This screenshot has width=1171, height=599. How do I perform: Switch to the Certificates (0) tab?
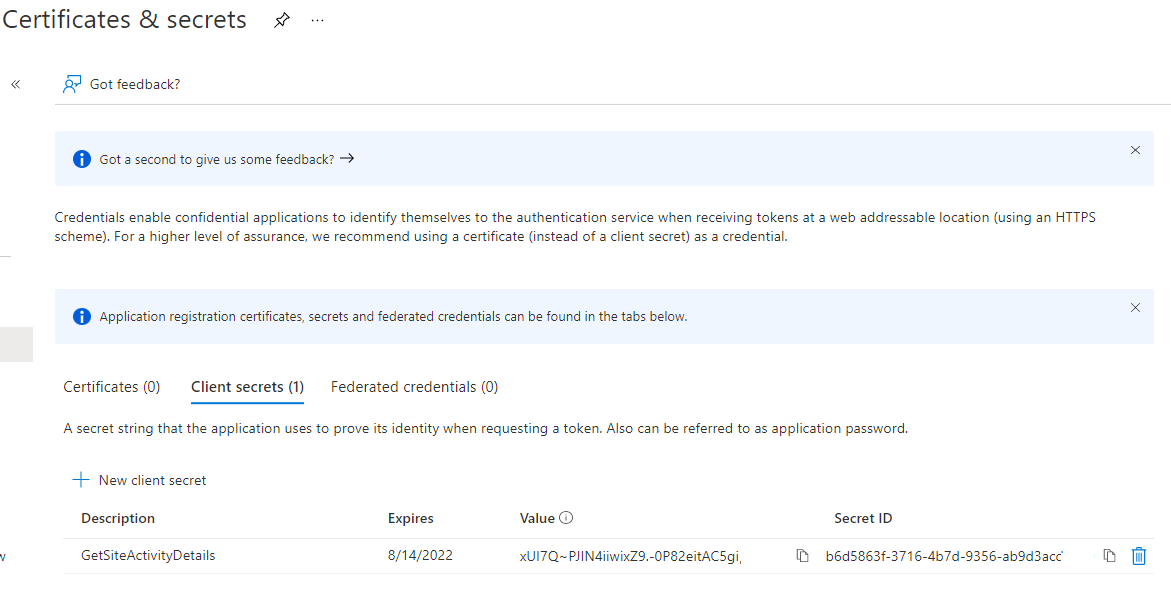112,387
